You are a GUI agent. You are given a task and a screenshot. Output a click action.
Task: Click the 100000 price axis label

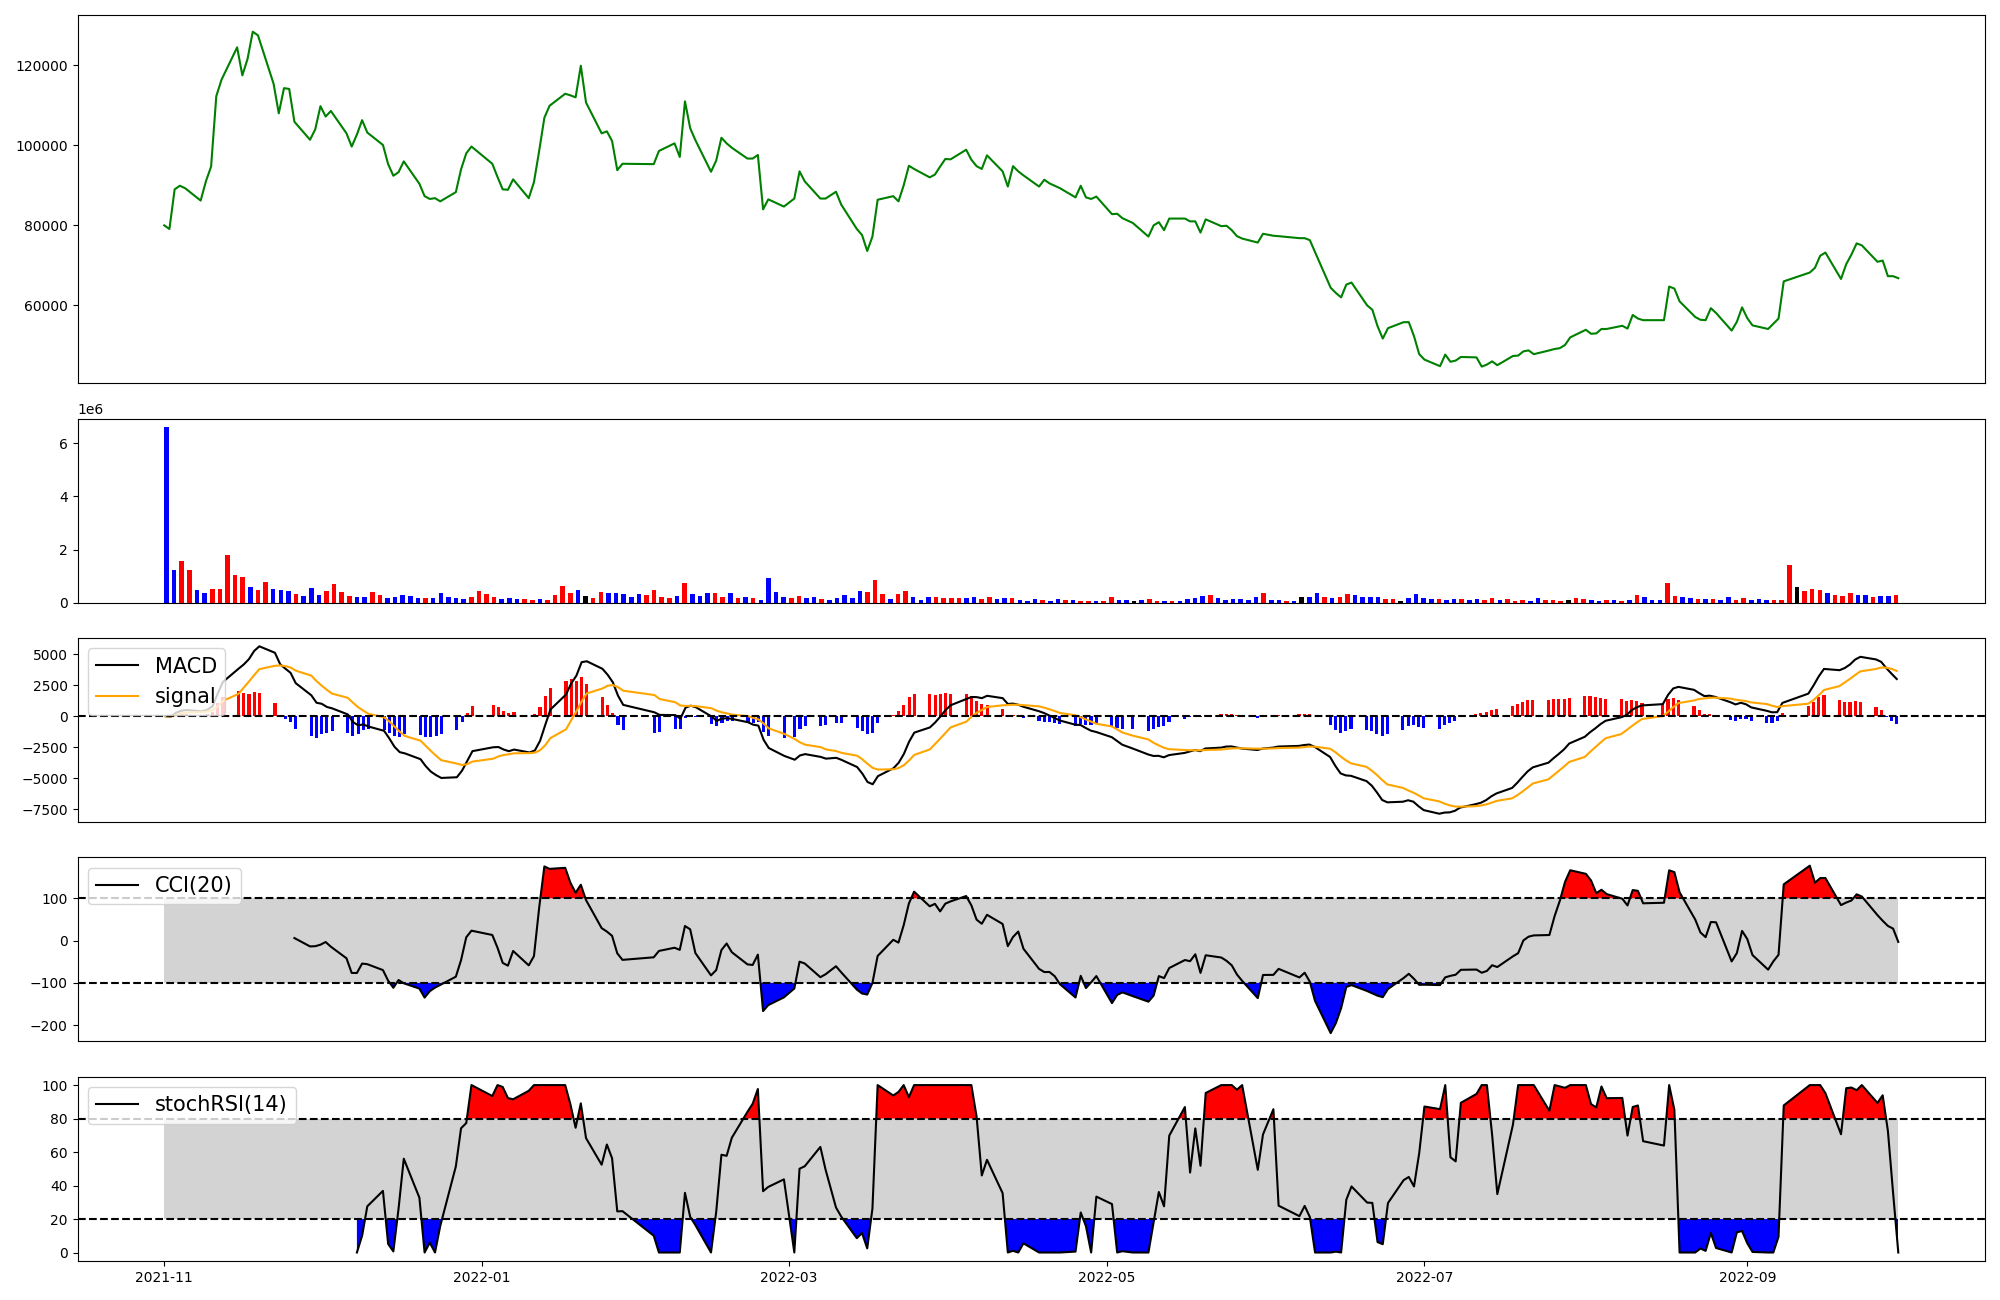(42, 146)
